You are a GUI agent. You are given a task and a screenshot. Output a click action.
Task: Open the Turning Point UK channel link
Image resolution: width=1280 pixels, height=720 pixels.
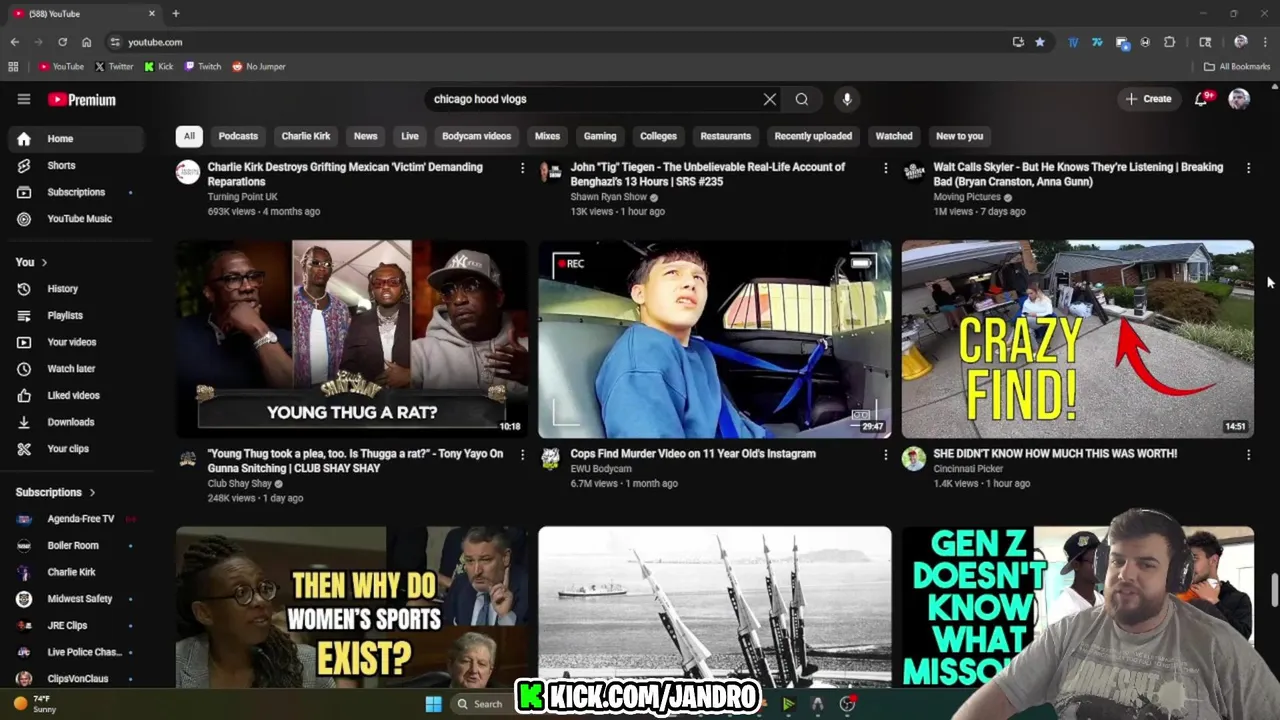[243, 197]
